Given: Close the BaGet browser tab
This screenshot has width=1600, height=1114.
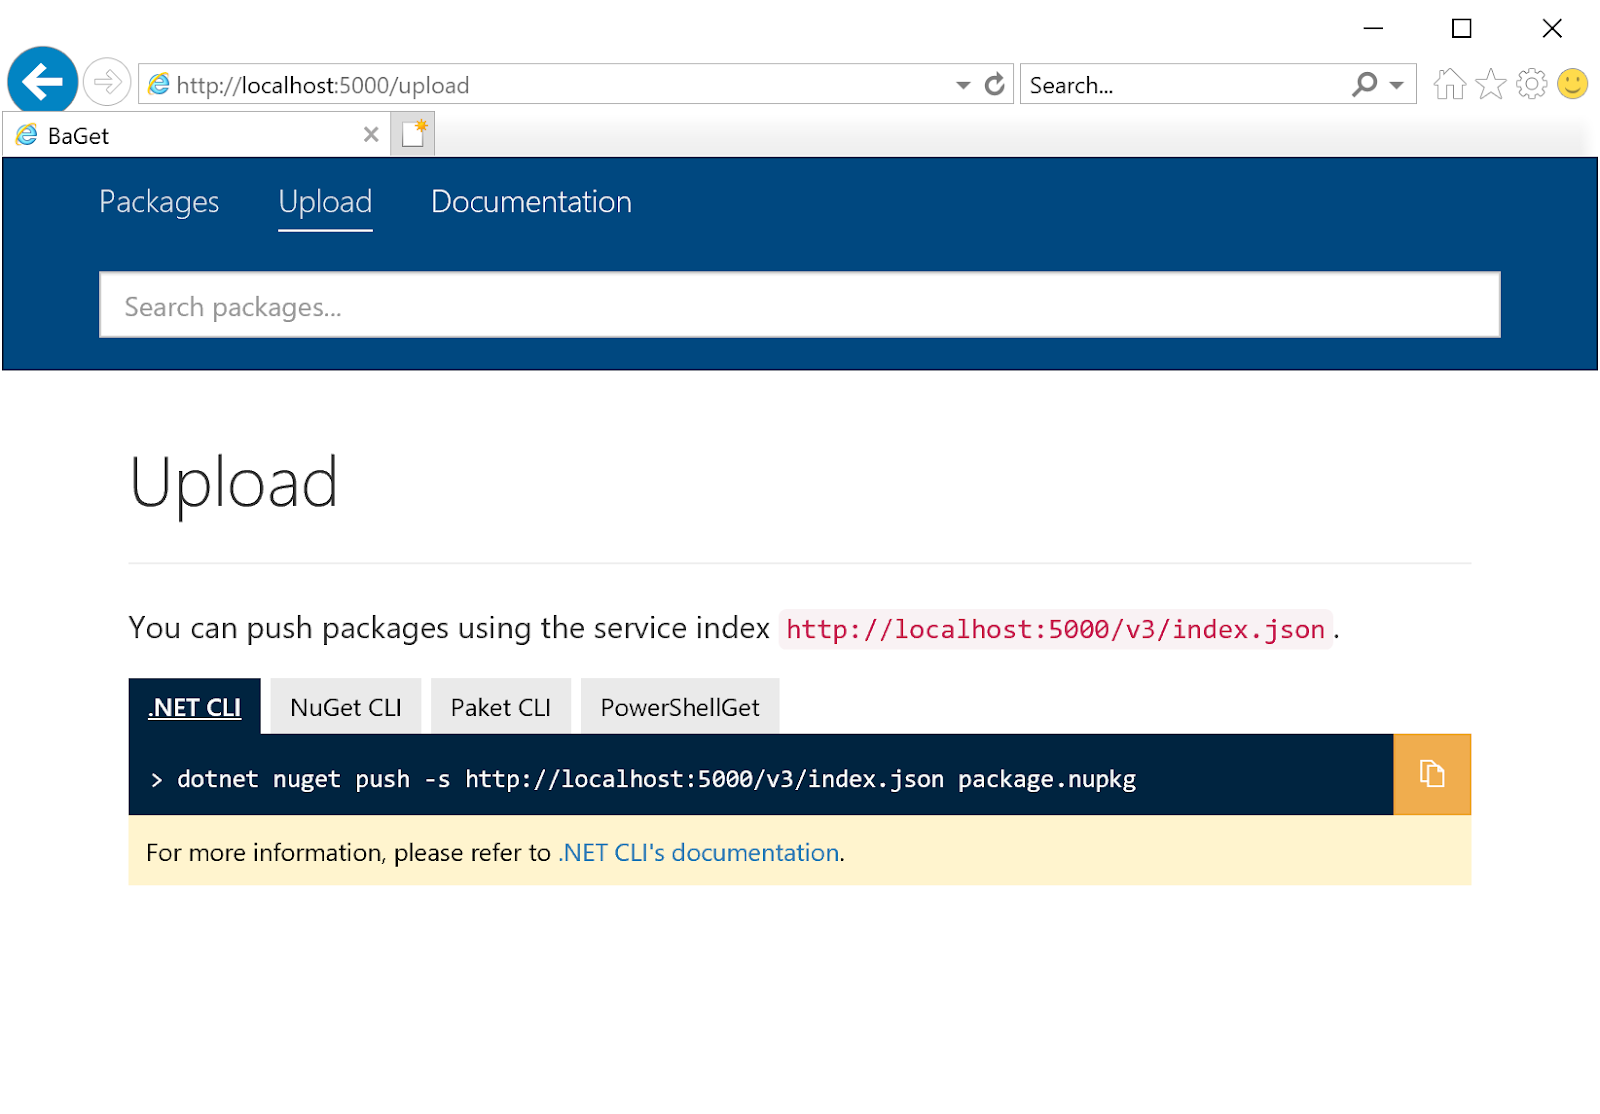Looking at the screenshot, I should pos(371,135).
